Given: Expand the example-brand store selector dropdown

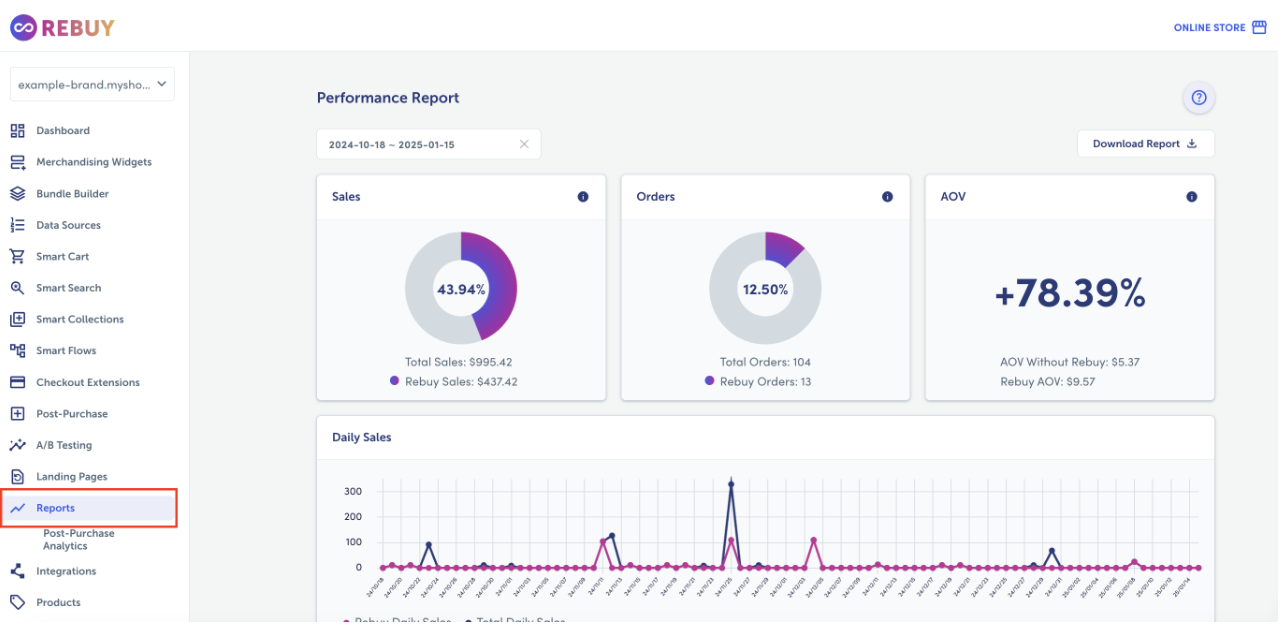Looking at the screenshot, I should tap(92, 85).
